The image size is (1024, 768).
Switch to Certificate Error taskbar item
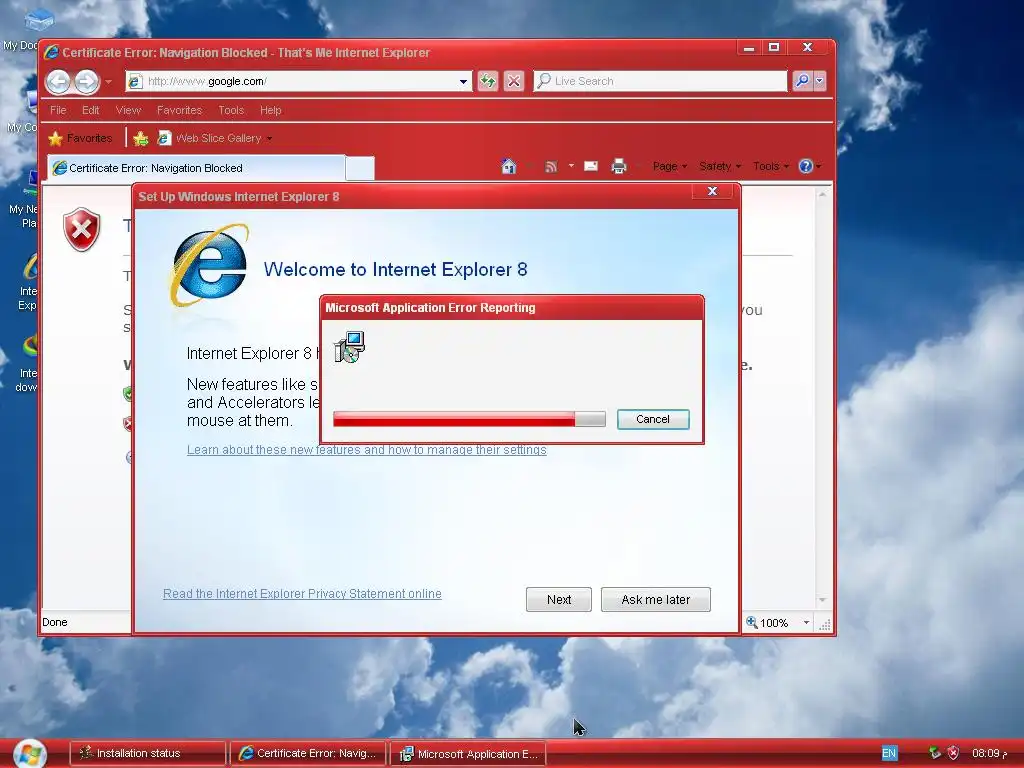coord(308,754)
